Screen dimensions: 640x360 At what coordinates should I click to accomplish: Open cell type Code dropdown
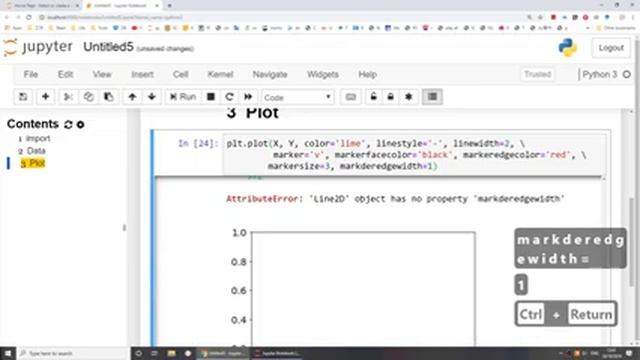click(x=298, y=97)
